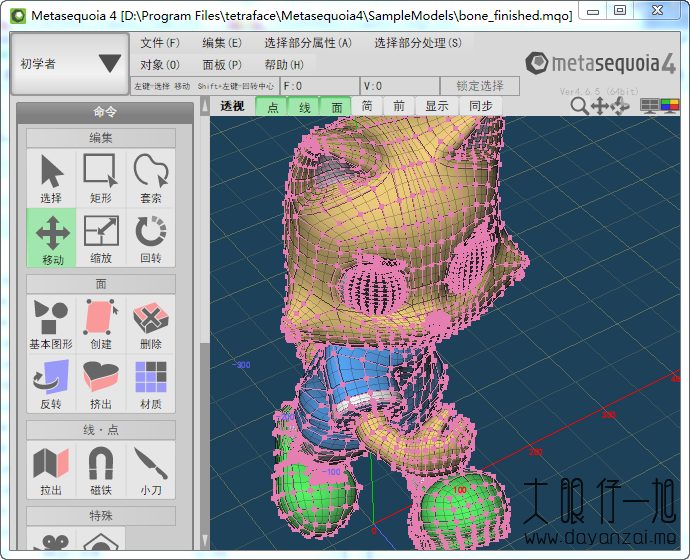Click the rotate view icon
Image resolution: width=690 pixels, height=560 pixels.
620,106
